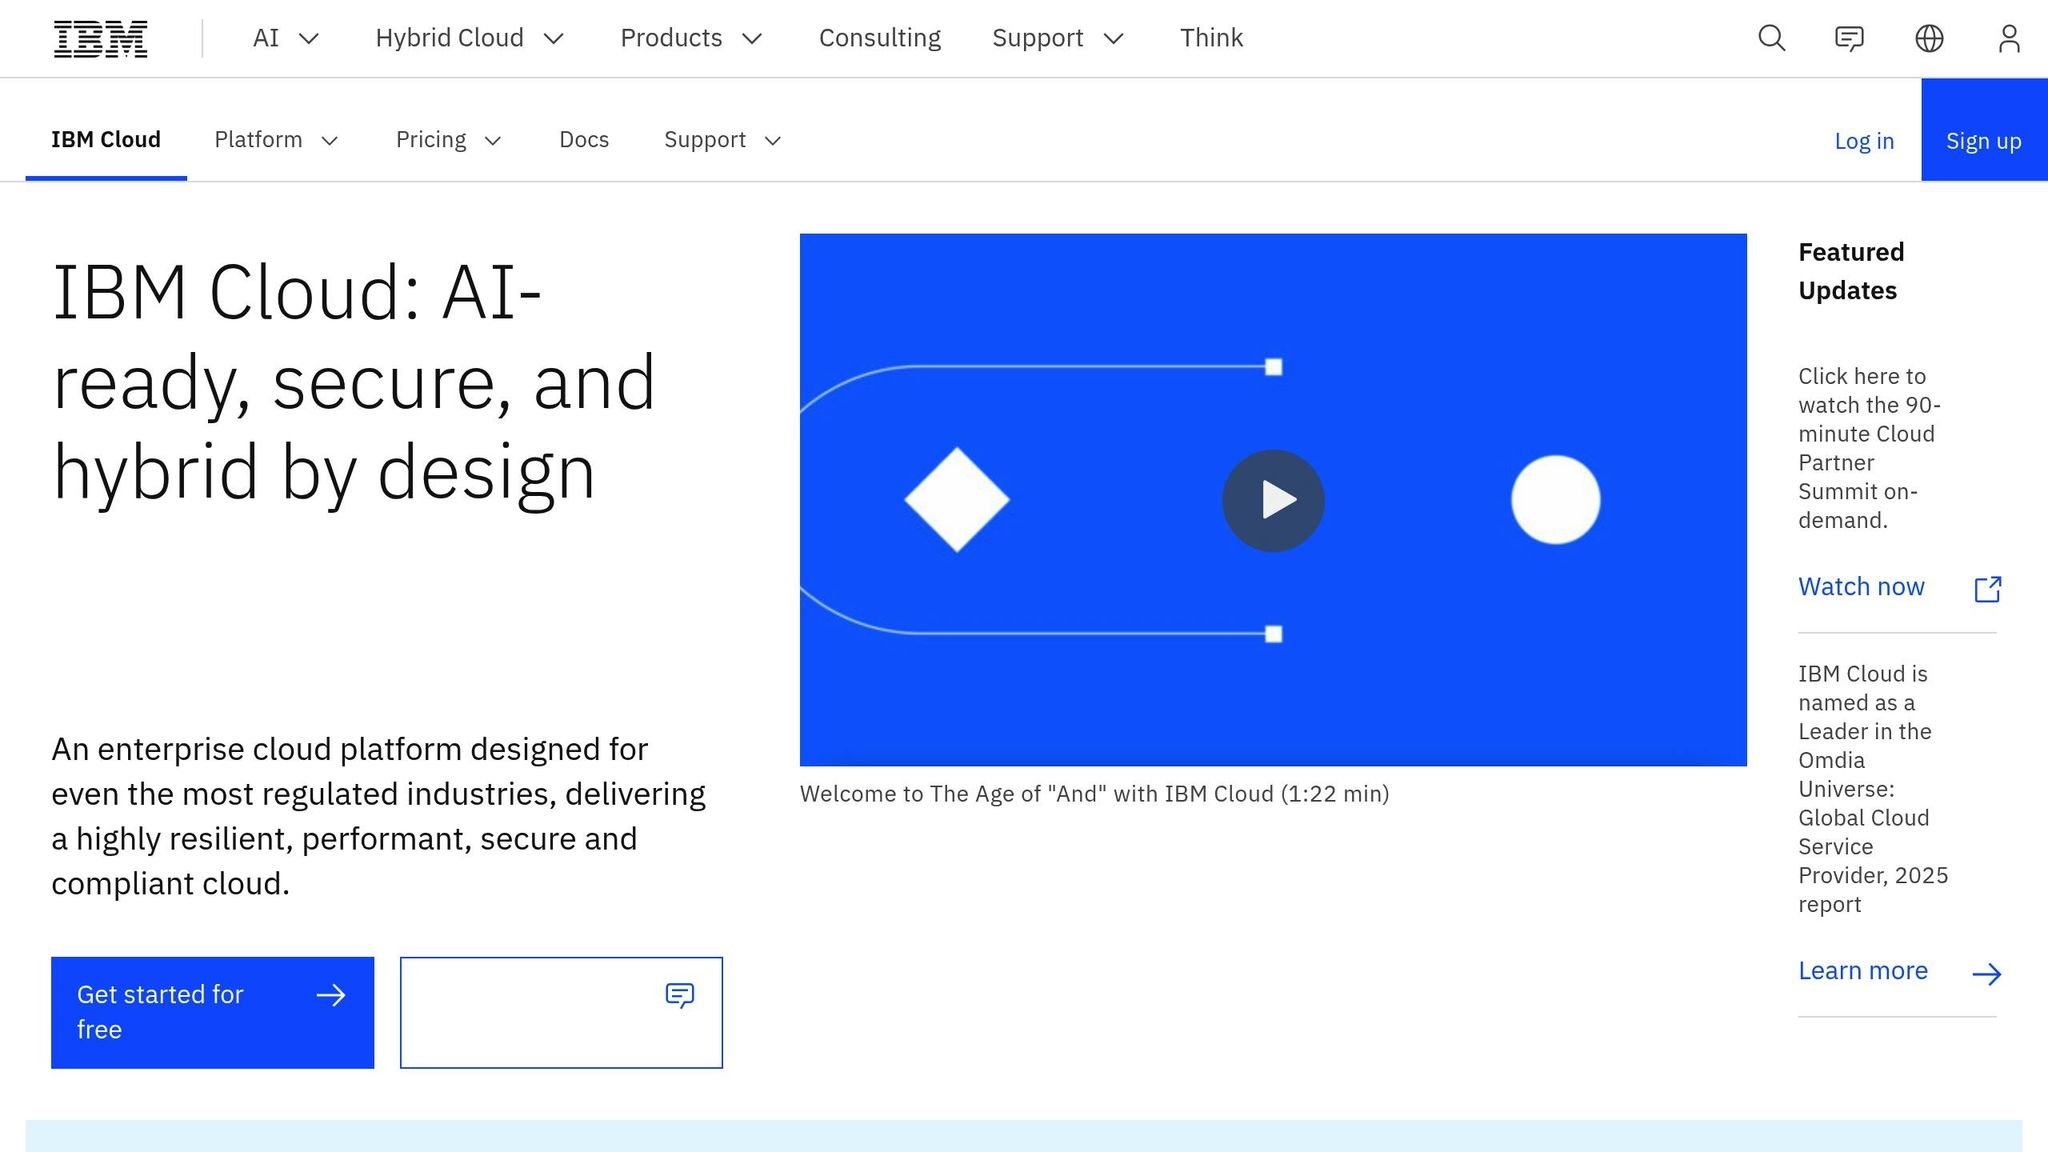Open the Products dropdown
The height and width of the screenshot is (1152, 2048).
691,39
